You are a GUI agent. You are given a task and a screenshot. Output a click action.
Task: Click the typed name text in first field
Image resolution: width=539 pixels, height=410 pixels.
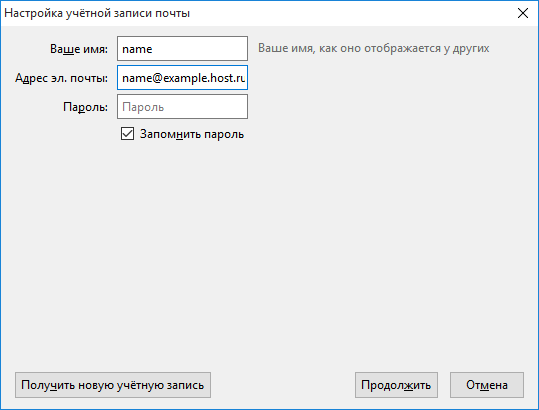(x=137, y=49)
